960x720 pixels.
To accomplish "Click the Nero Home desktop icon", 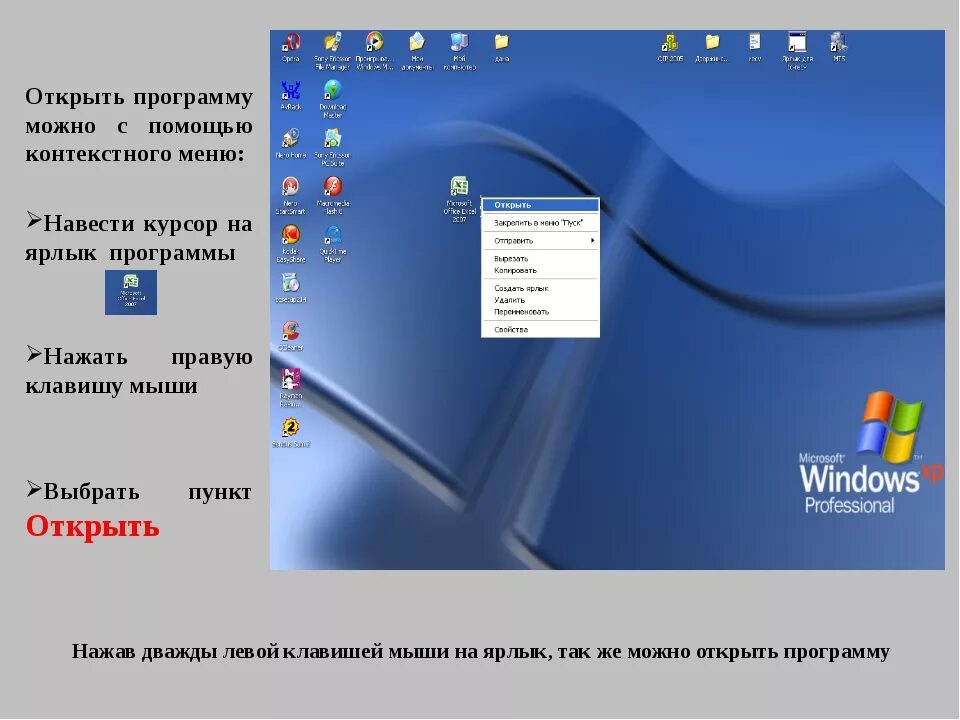I will [291, 144].
